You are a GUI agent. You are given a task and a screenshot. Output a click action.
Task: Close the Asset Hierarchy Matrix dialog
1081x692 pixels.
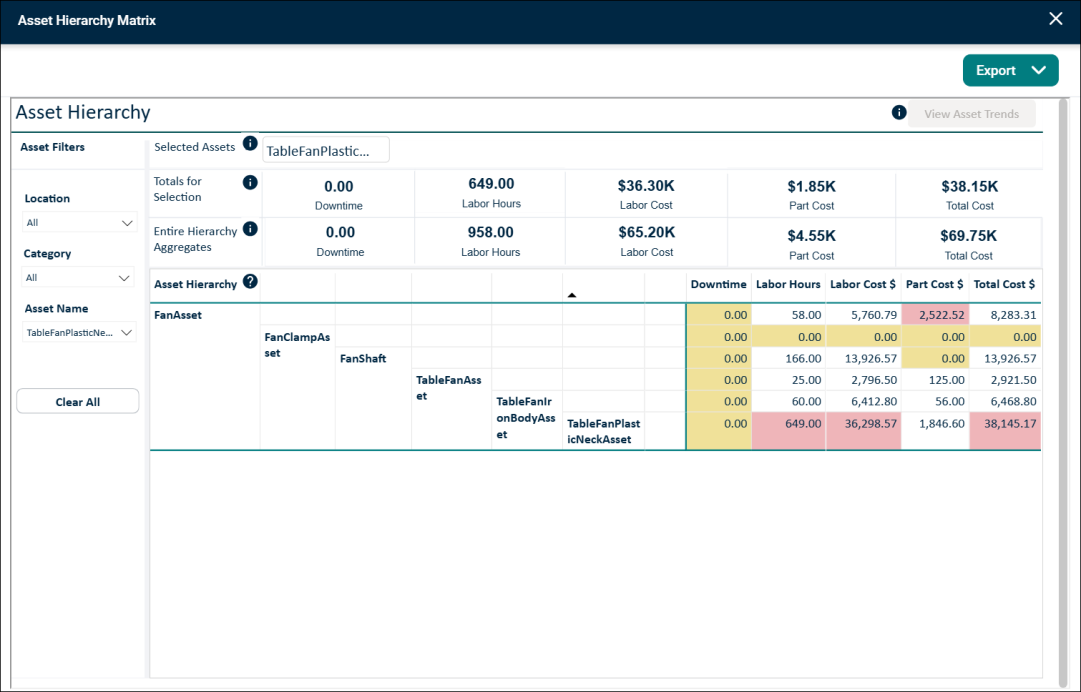(x=1055, y=19)
